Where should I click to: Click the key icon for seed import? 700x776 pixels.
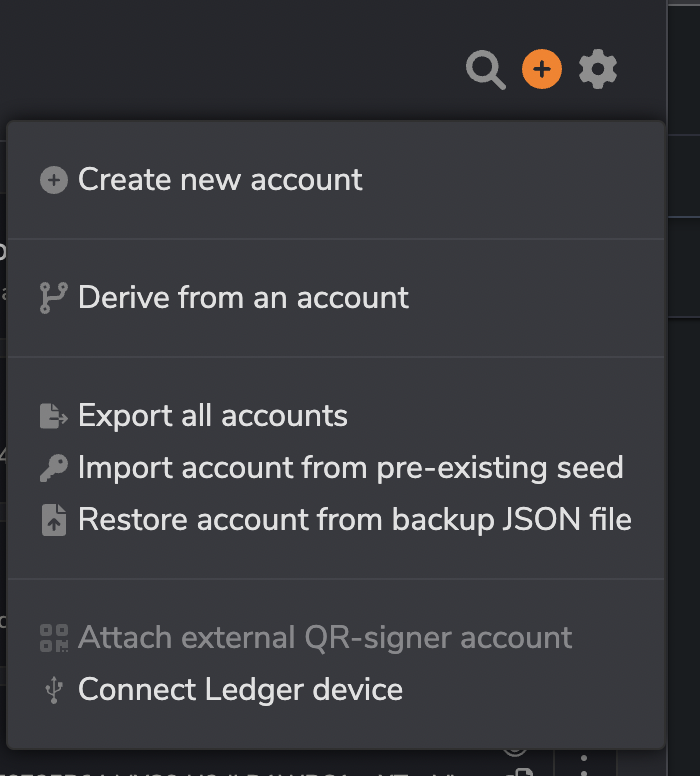54,468
